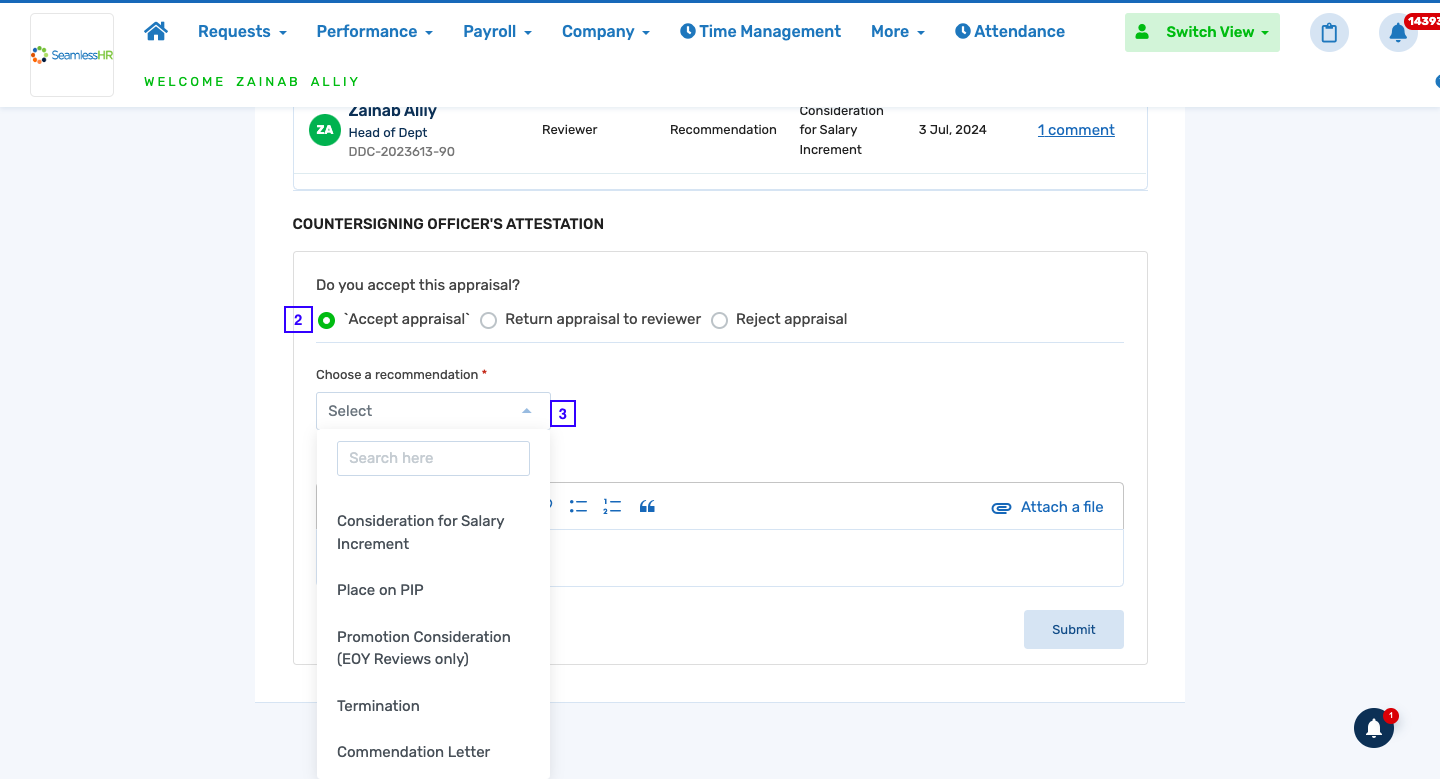Viewport: 1440px width, 779px height.
Task: Click the Home icon in navbar
Action: click(x=155, y=31)
